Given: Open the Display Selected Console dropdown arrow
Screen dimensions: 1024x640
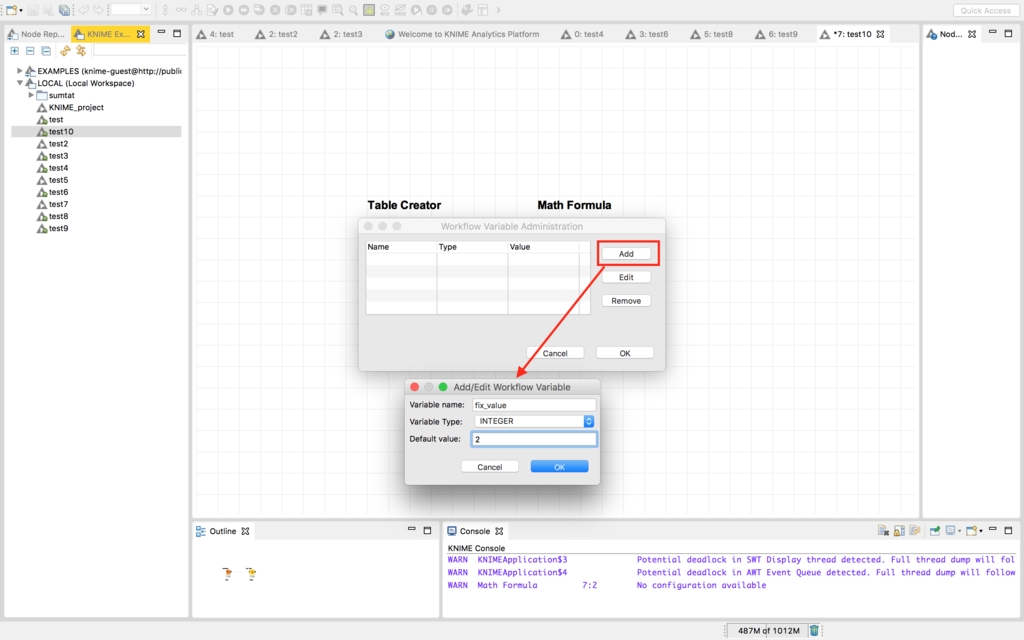Looking at the screenshot, I should 959,531.
